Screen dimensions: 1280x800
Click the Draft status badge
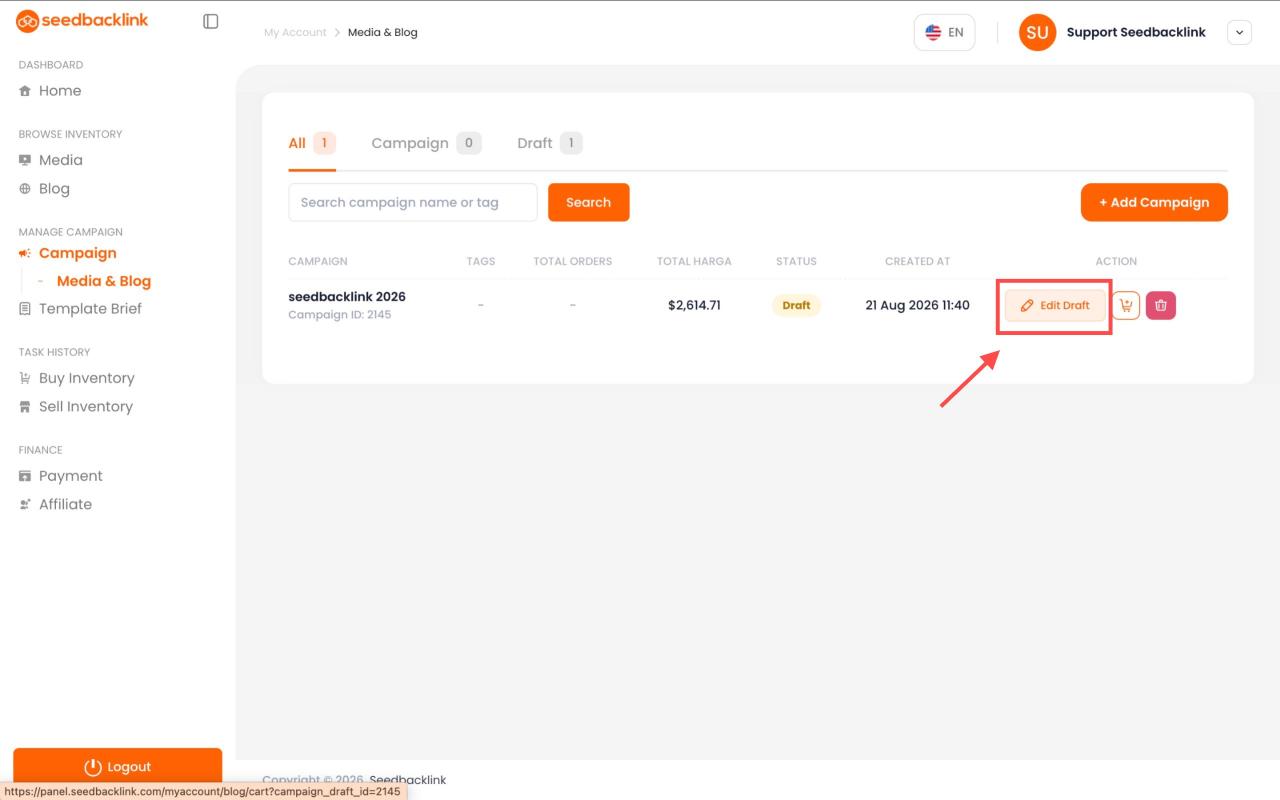pos(796,305)
